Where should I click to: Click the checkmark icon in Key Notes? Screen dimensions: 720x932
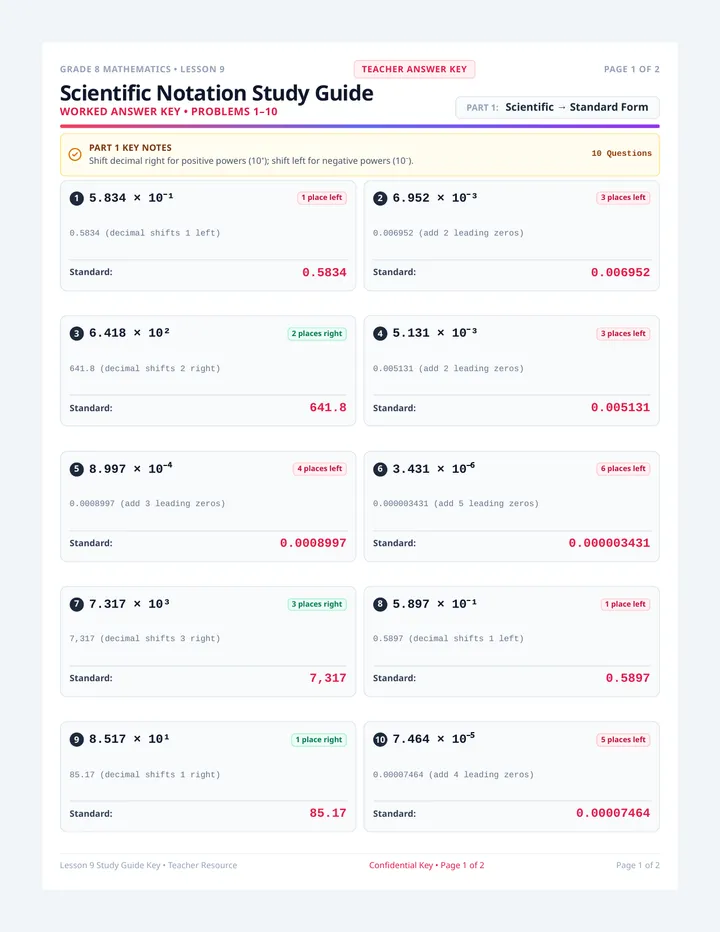75,155
